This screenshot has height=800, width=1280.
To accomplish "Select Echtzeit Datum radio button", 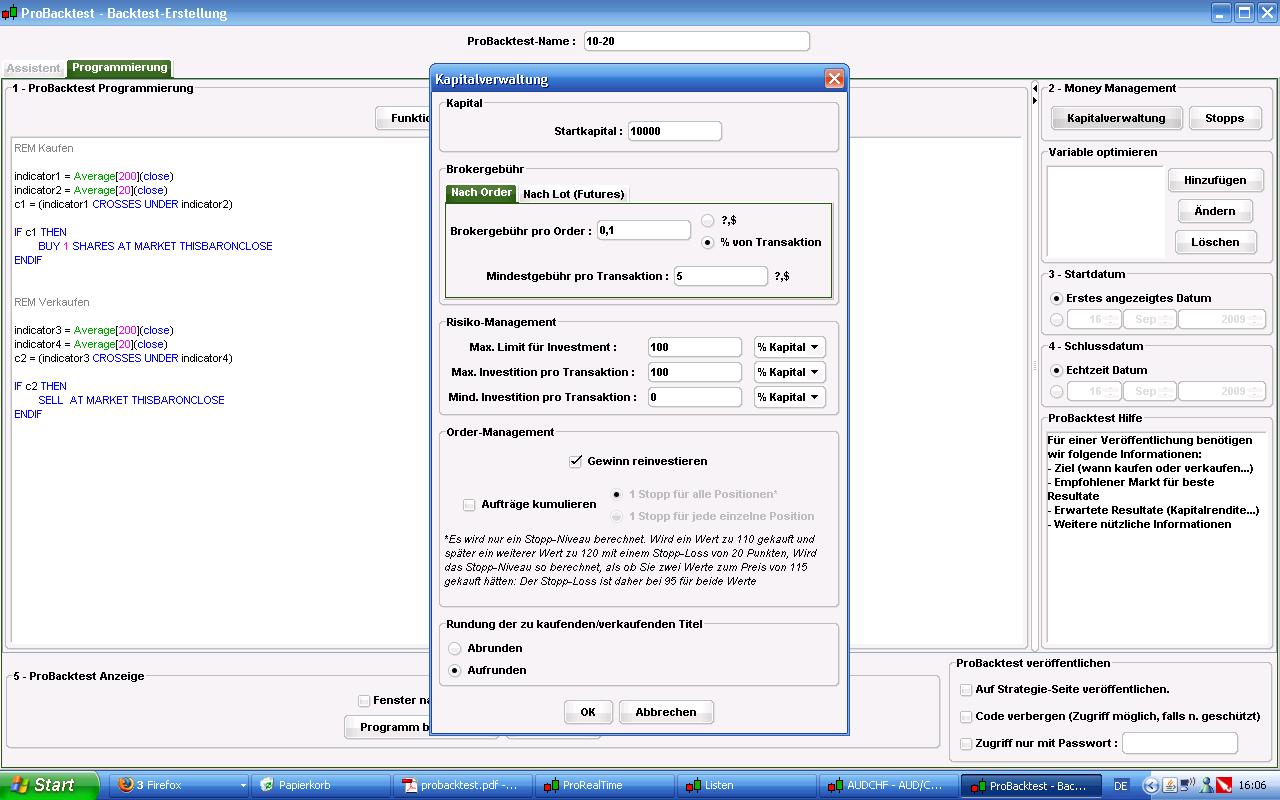I will (1057, 370).
